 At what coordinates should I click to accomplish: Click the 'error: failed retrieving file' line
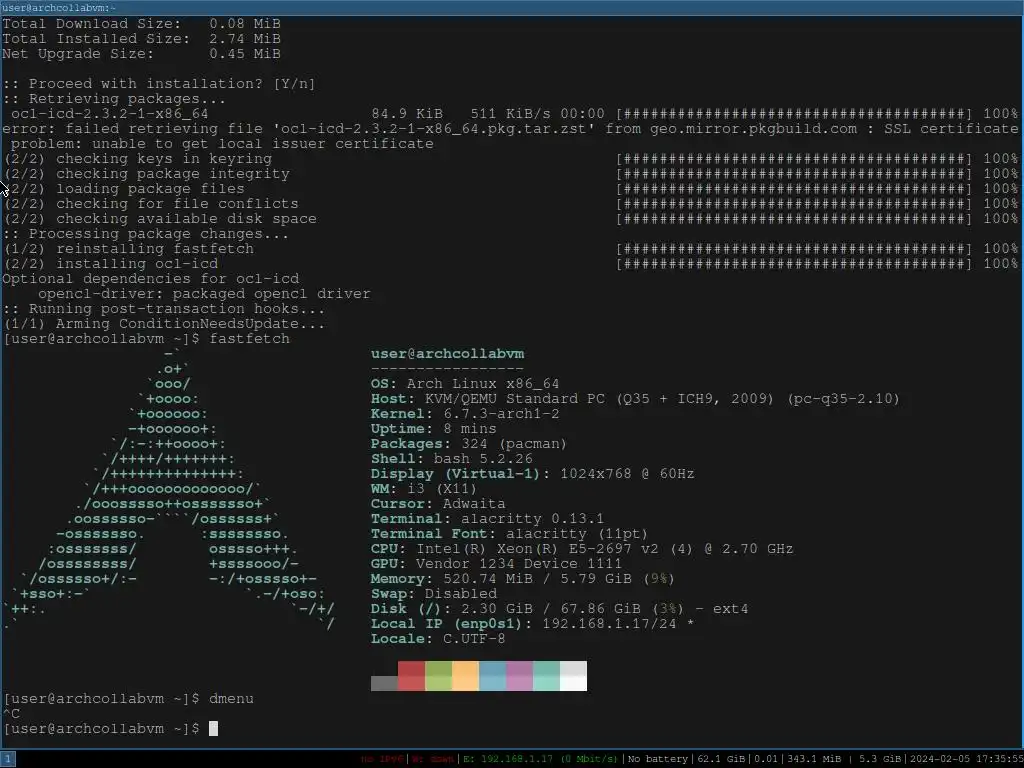tap(510, 136)
